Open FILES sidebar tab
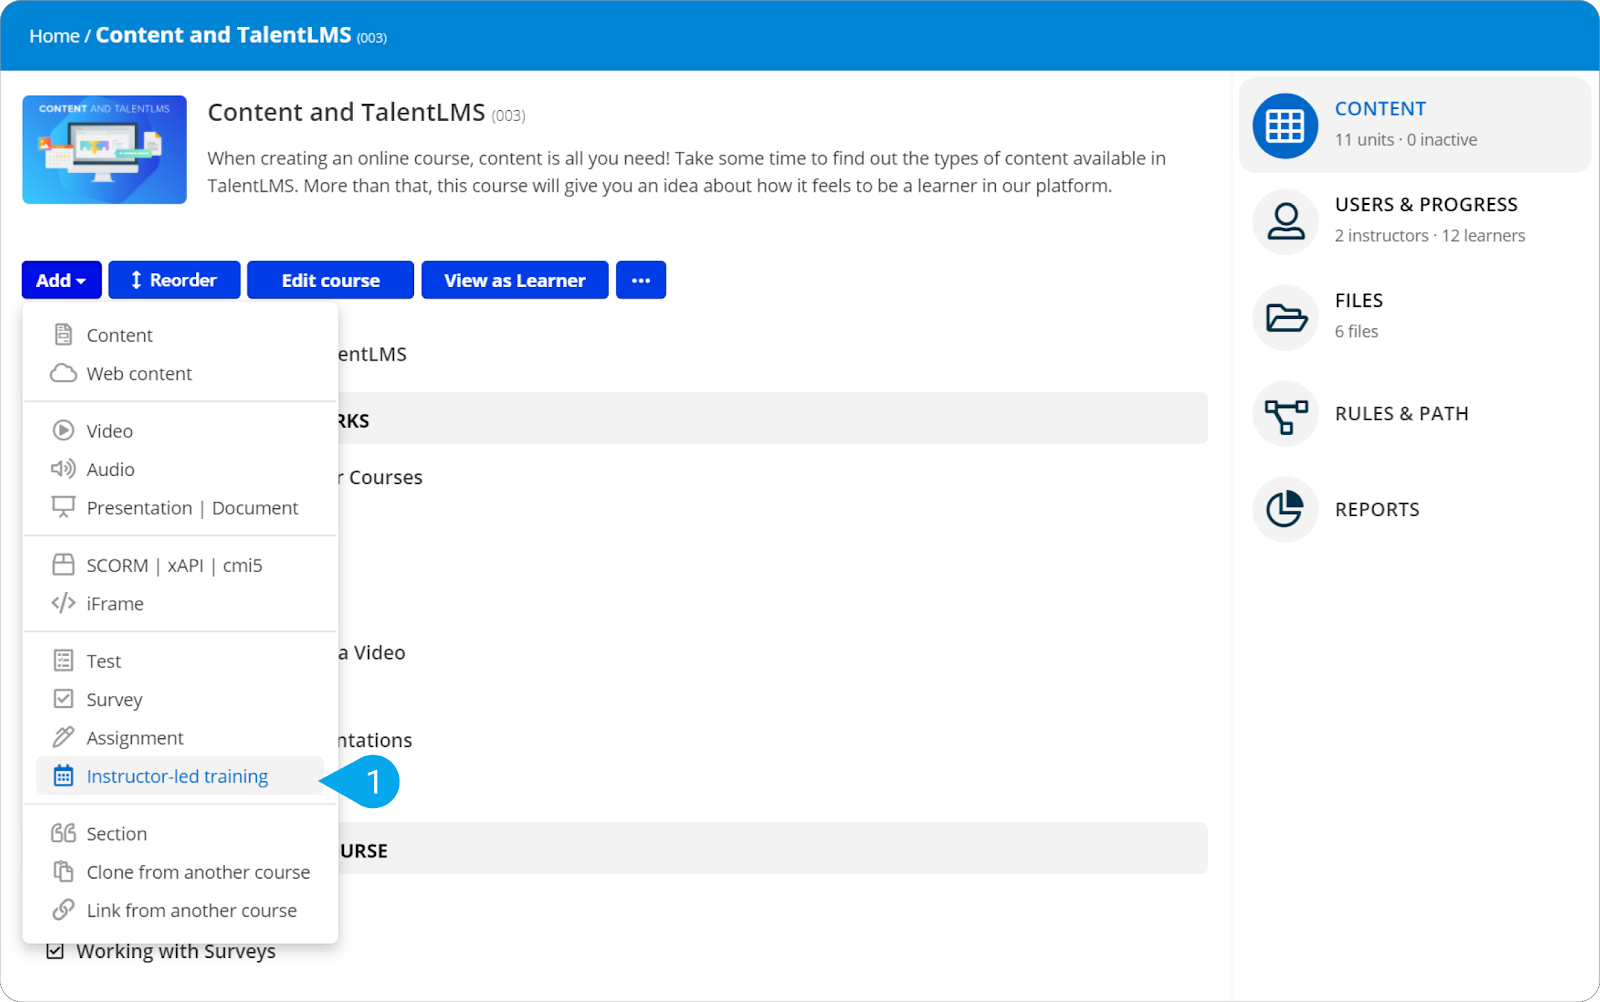Viewport: 1600px width, 1002px height. (1414, 317)
